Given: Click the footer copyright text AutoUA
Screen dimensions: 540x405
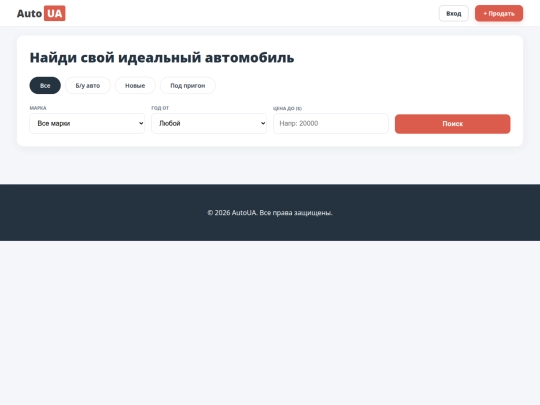Looking at the screenshot, I should (x=270, y=213).
